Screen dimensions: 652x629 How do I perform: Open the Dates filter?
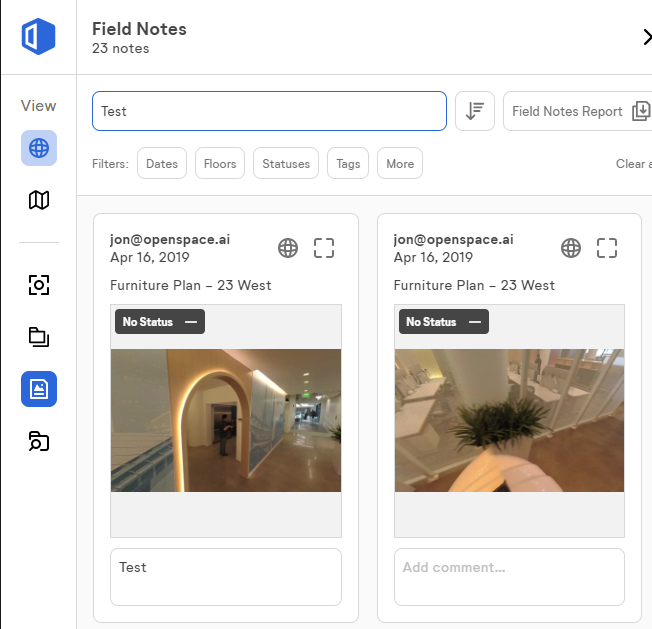[162, 163]
